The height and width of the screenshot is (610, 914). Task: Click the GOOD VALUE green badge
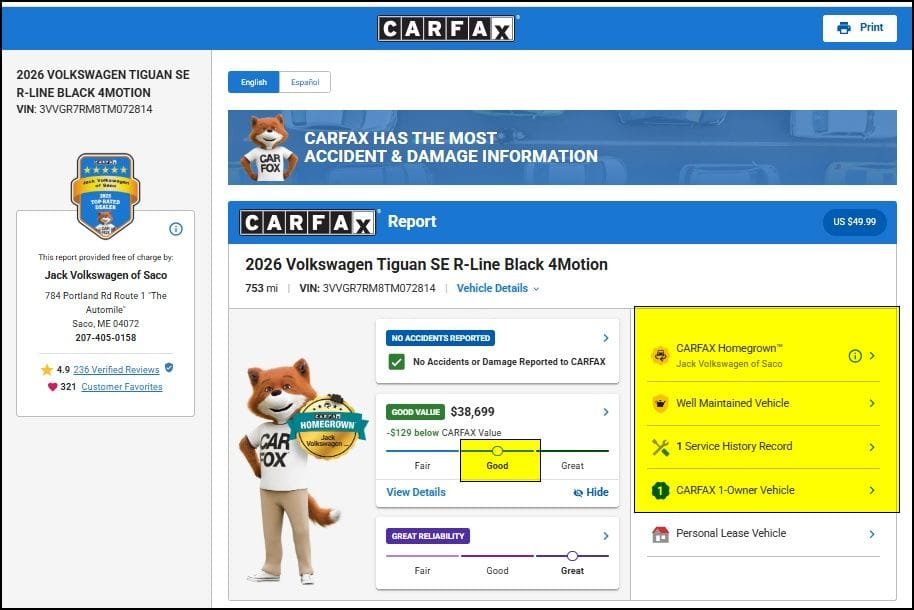pyautogui.click(x=415, y=412)
